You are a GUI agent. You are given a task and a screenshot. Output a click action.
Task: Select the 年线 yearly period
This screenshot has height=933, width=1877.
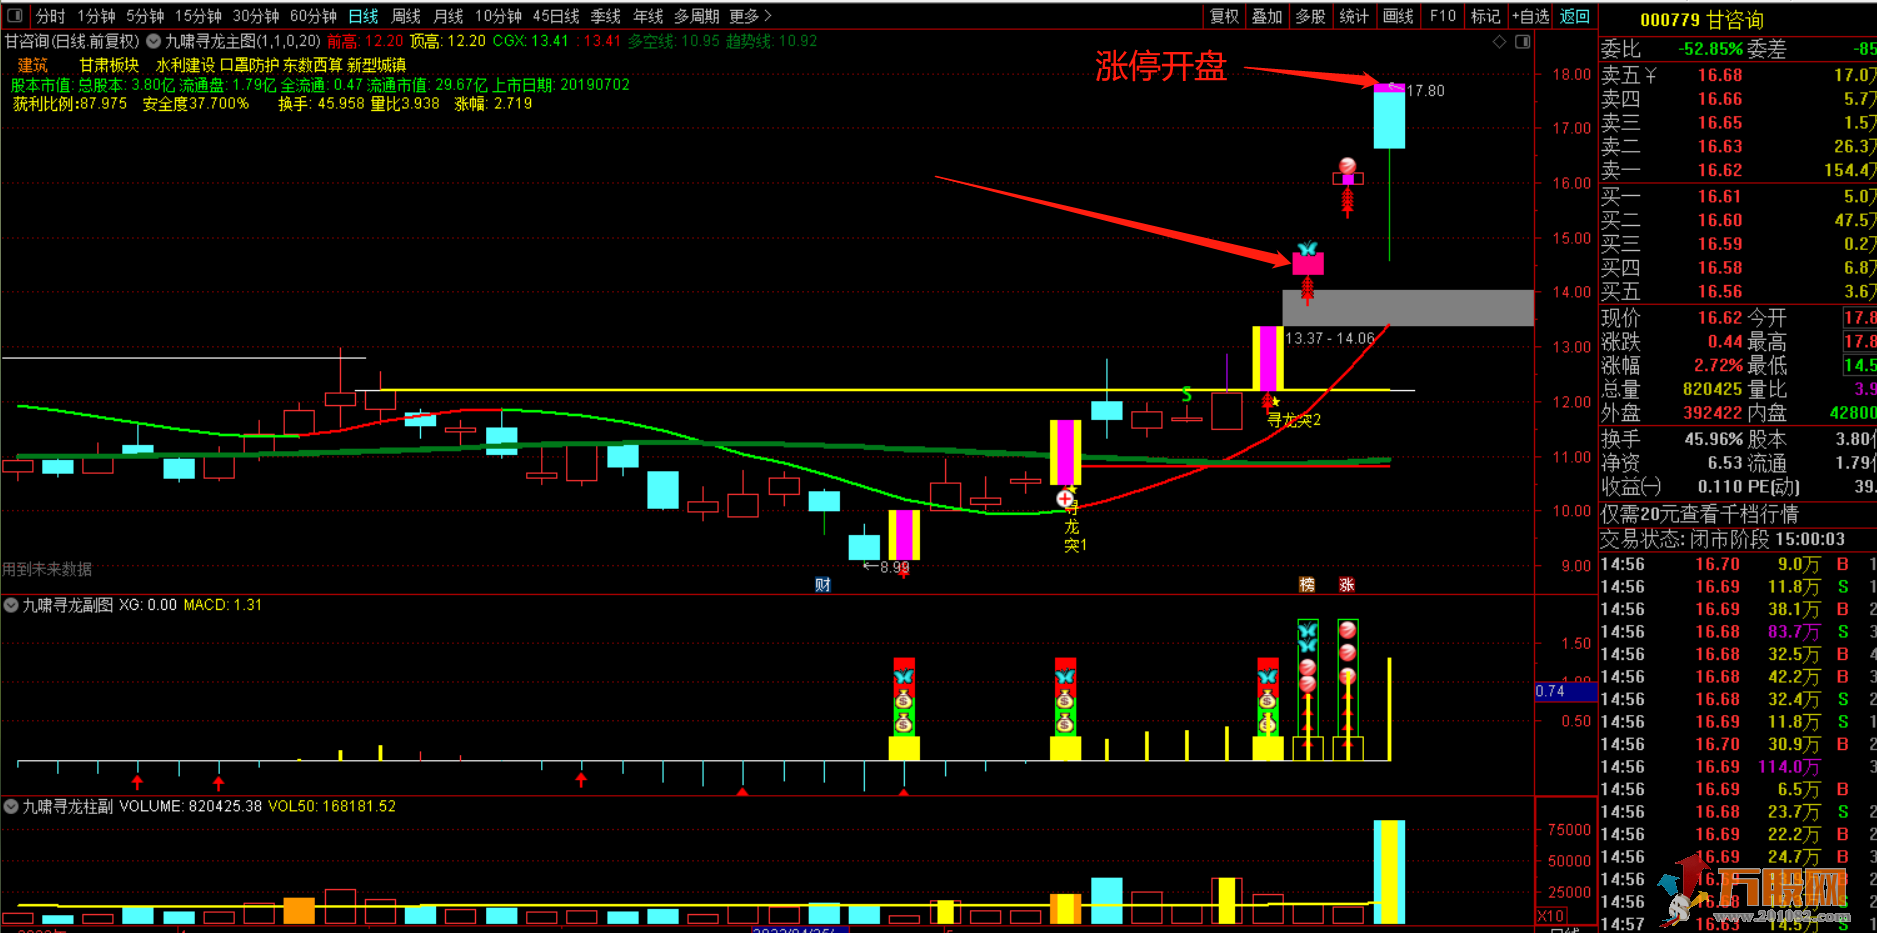point(648,16)
